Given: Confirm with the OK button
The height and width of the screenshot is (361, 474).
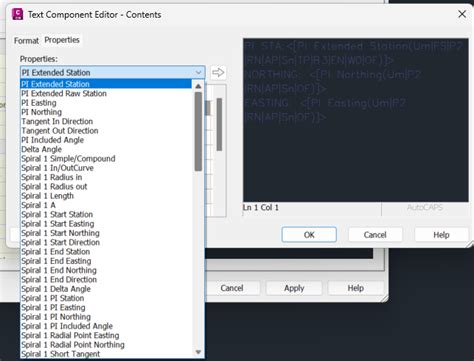Looking at the screenshot, I should click(309, 235).
